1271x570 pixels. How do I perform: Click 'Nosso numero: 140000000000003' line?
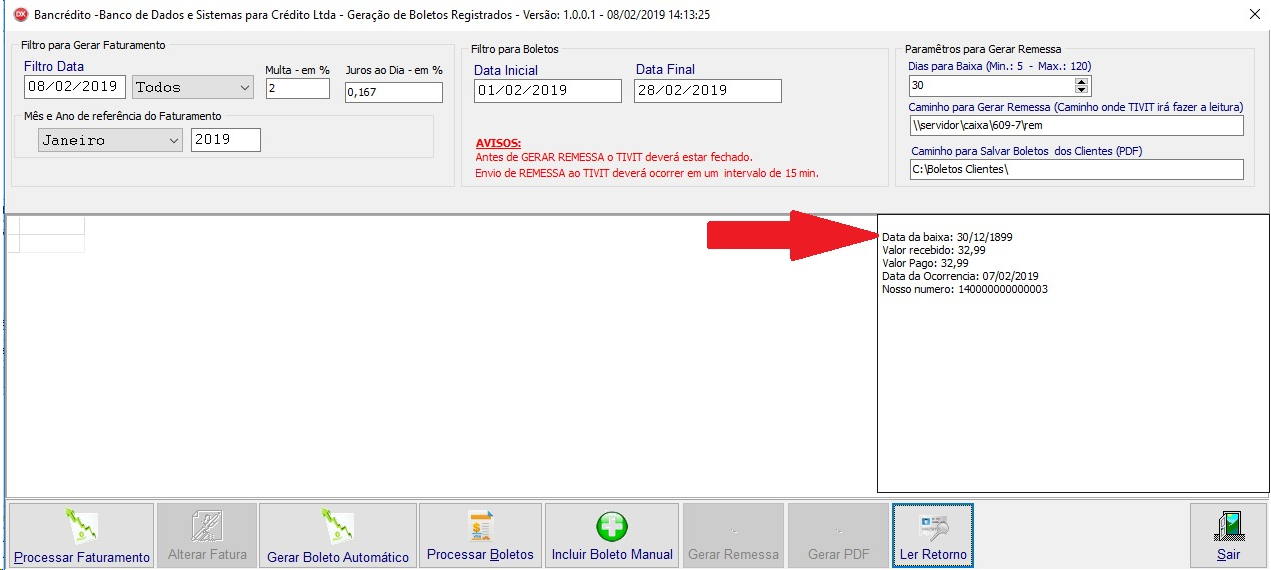pos(965,289)
